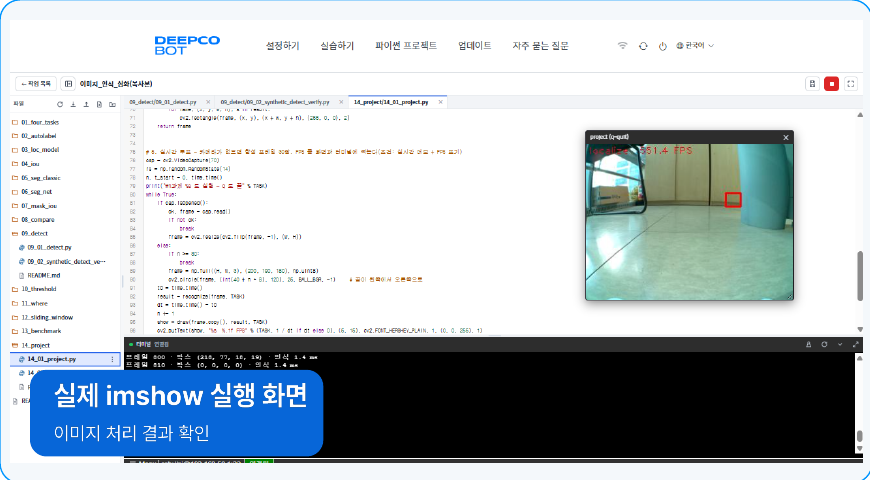Open 09_02_synthetic_detect_ve… file in tree
870x480 pixels.
click(65, 261)
